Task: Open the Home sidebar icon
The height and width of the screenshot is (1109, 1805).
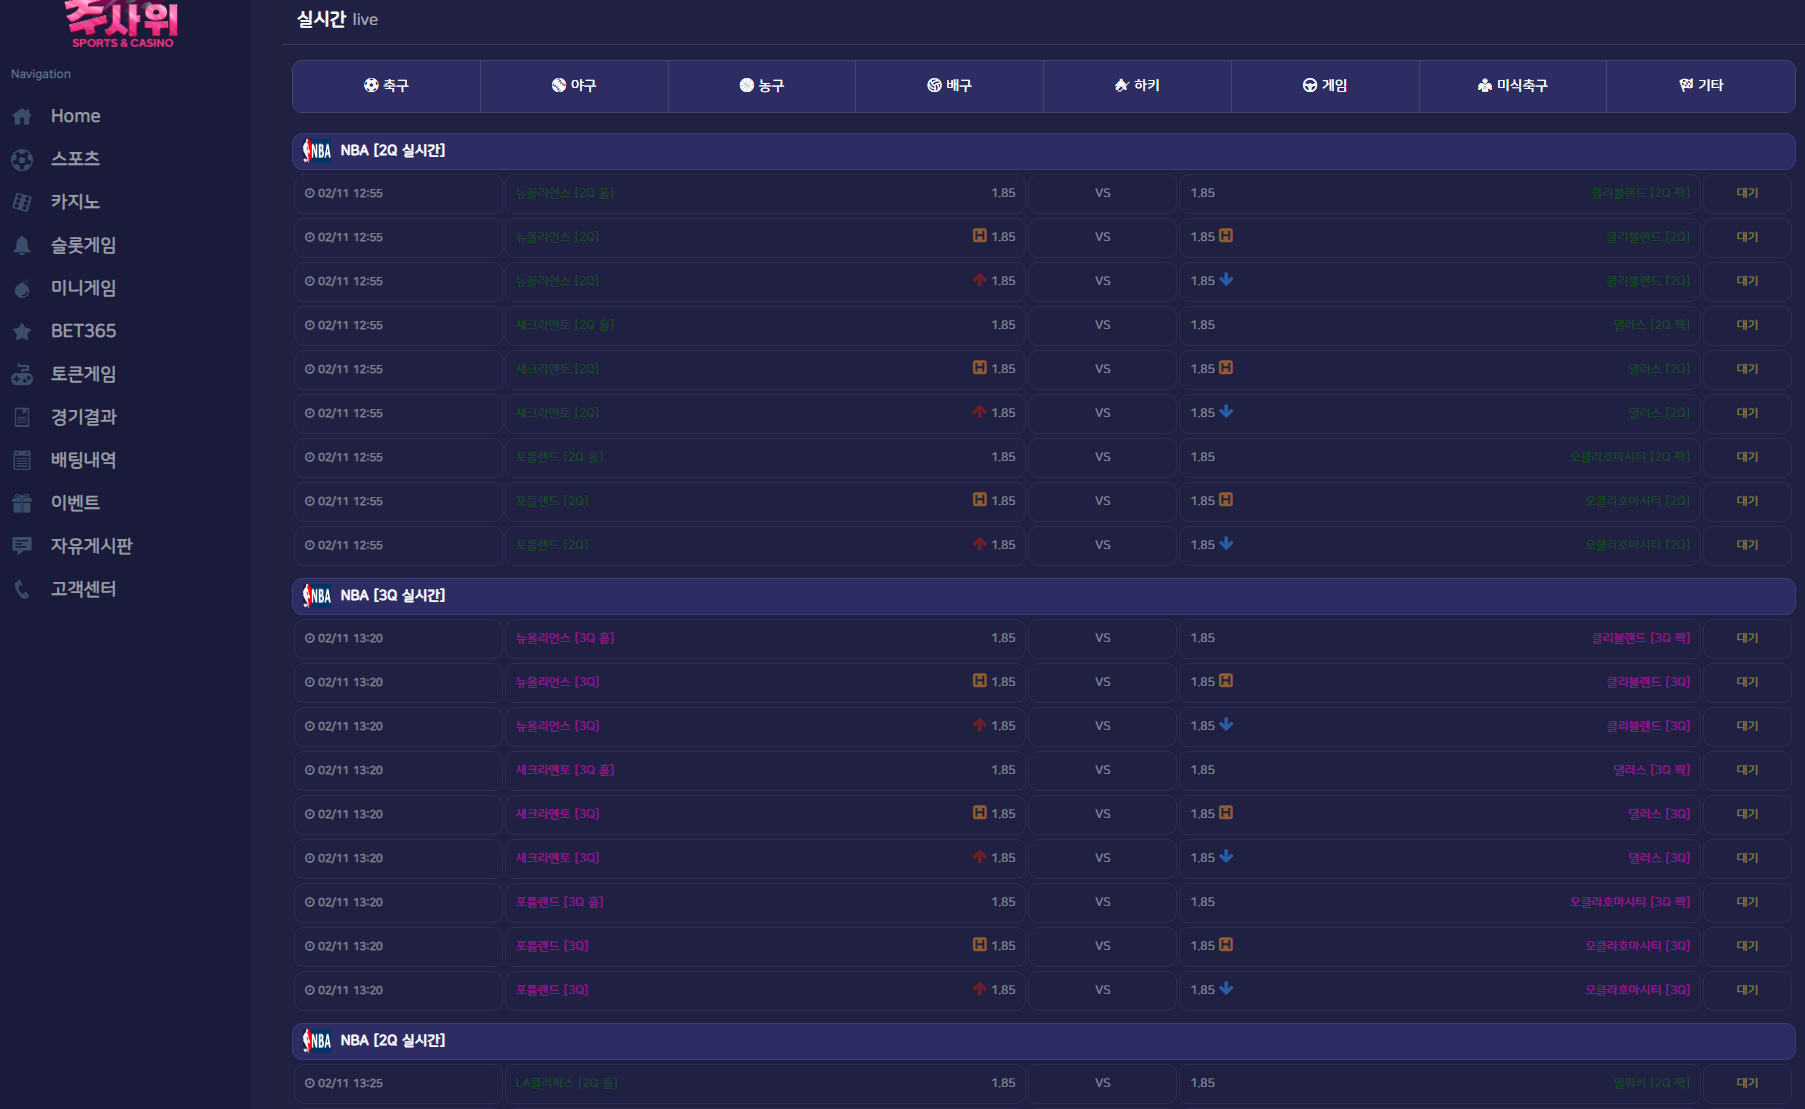Action: tap(22, 117)
